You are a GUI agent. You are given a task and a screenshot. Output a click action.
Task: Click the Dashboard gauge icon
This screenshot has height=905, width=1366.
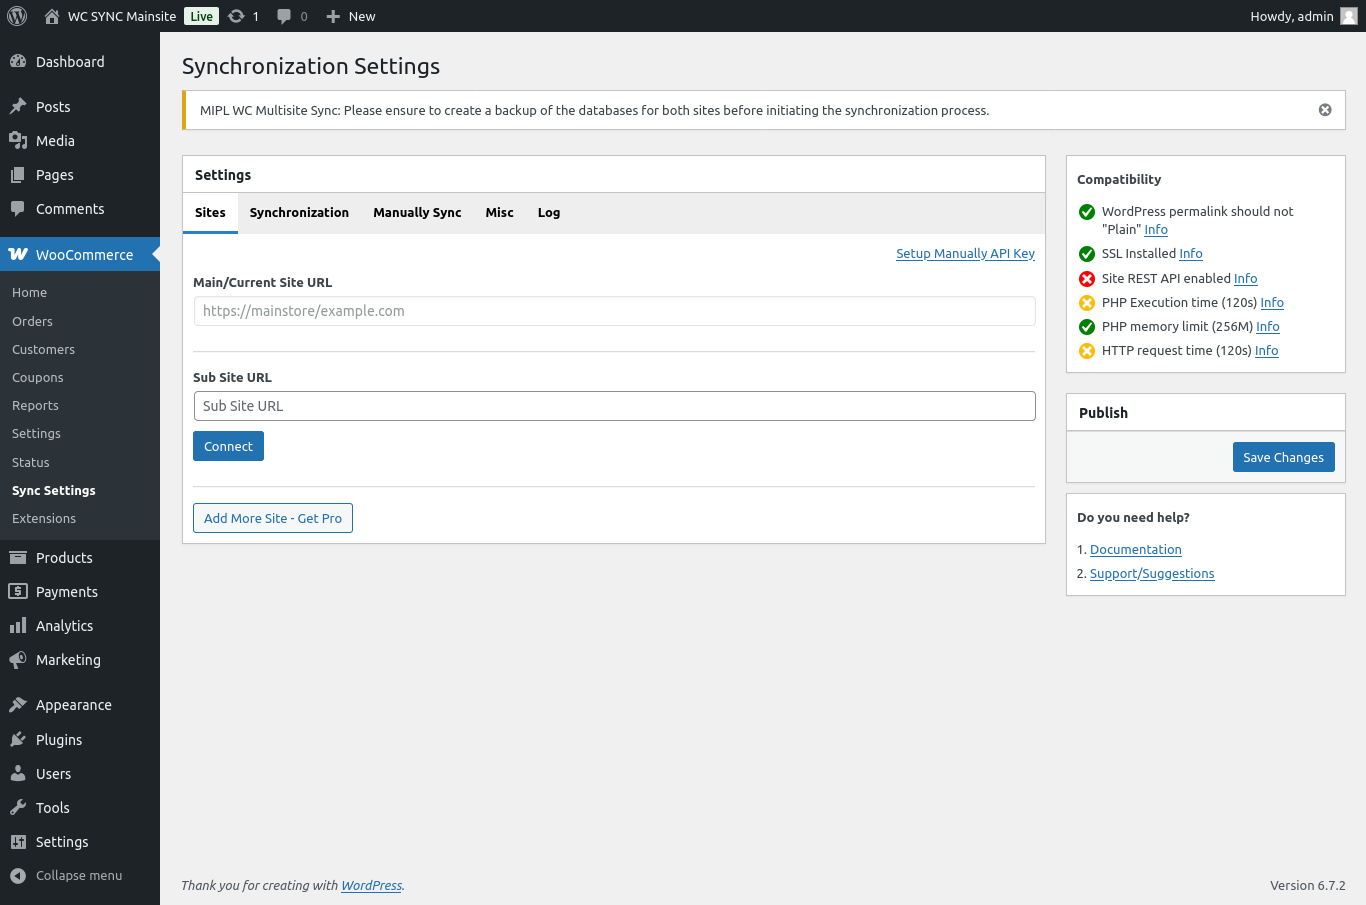coord(18,62)
